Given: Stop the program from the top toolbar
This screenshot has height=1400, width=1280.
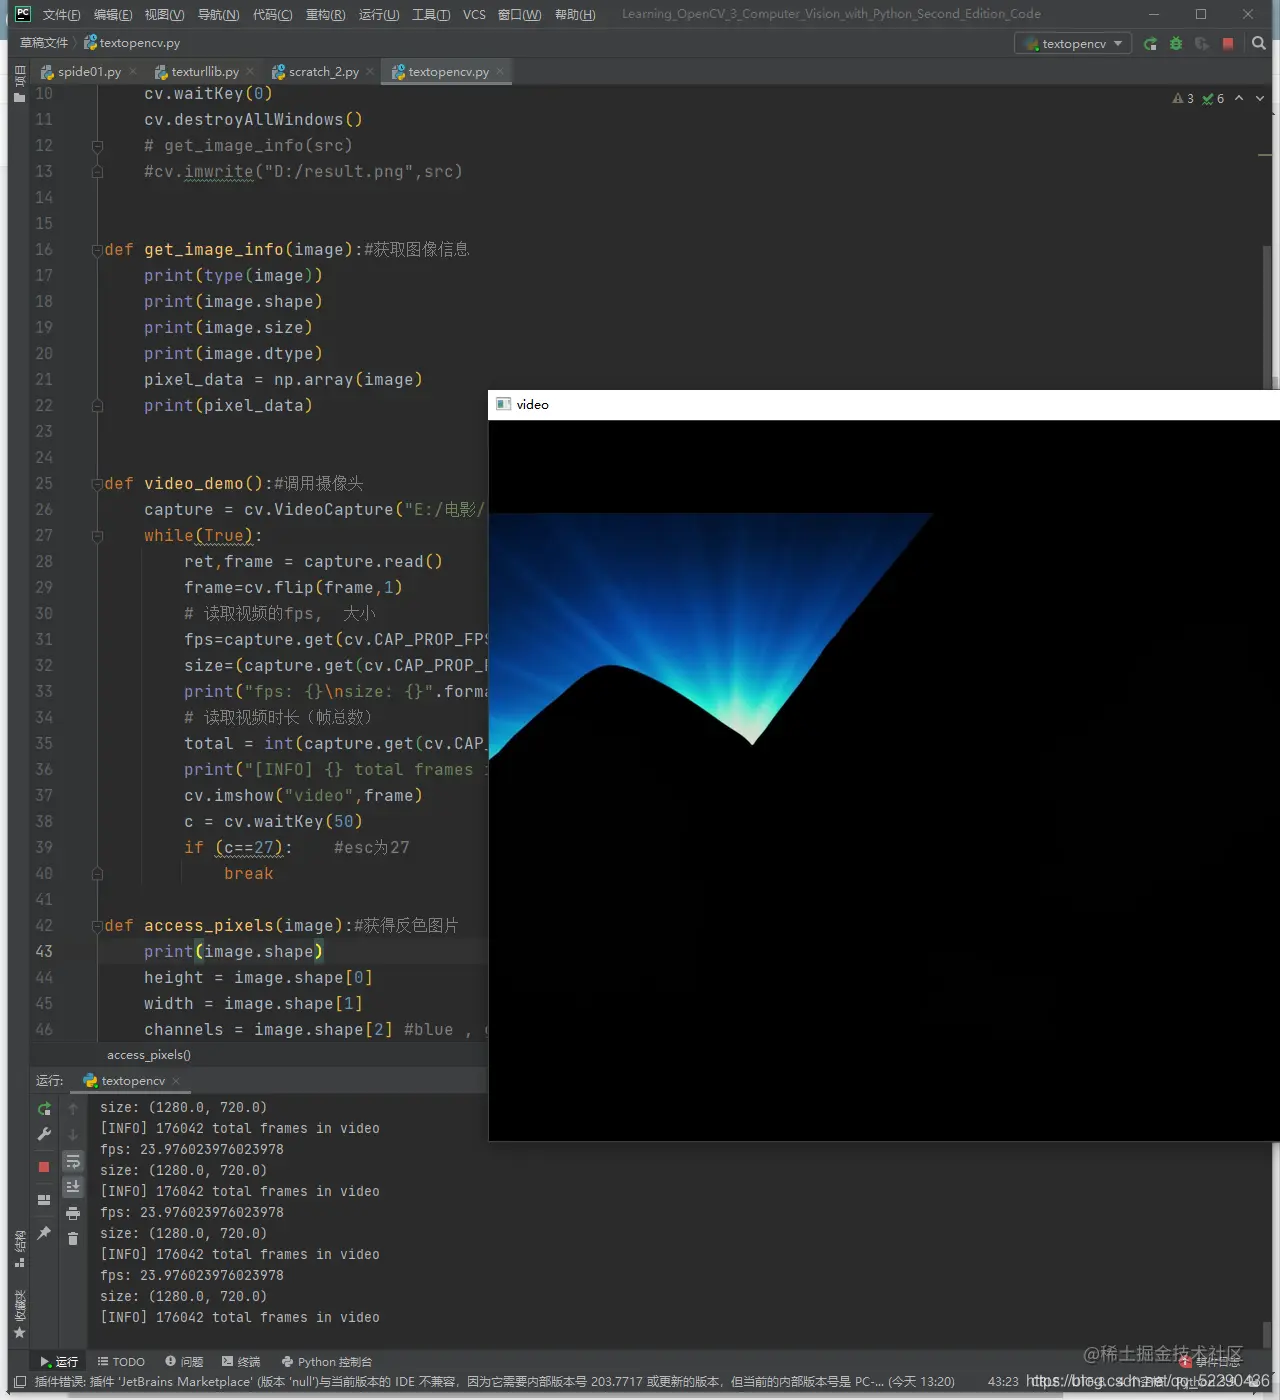Looking at the screenshot, I should pos(1228,43).
